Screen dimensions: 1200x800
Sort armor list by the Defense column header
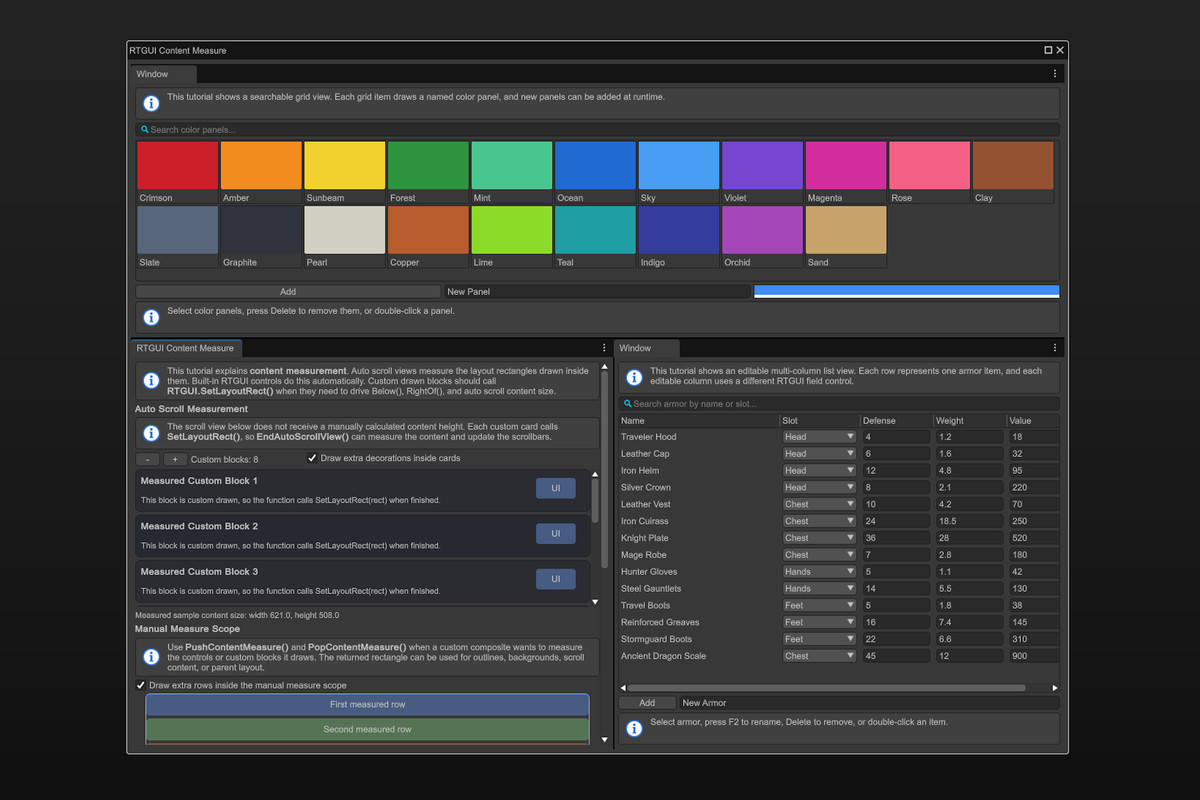896,421
